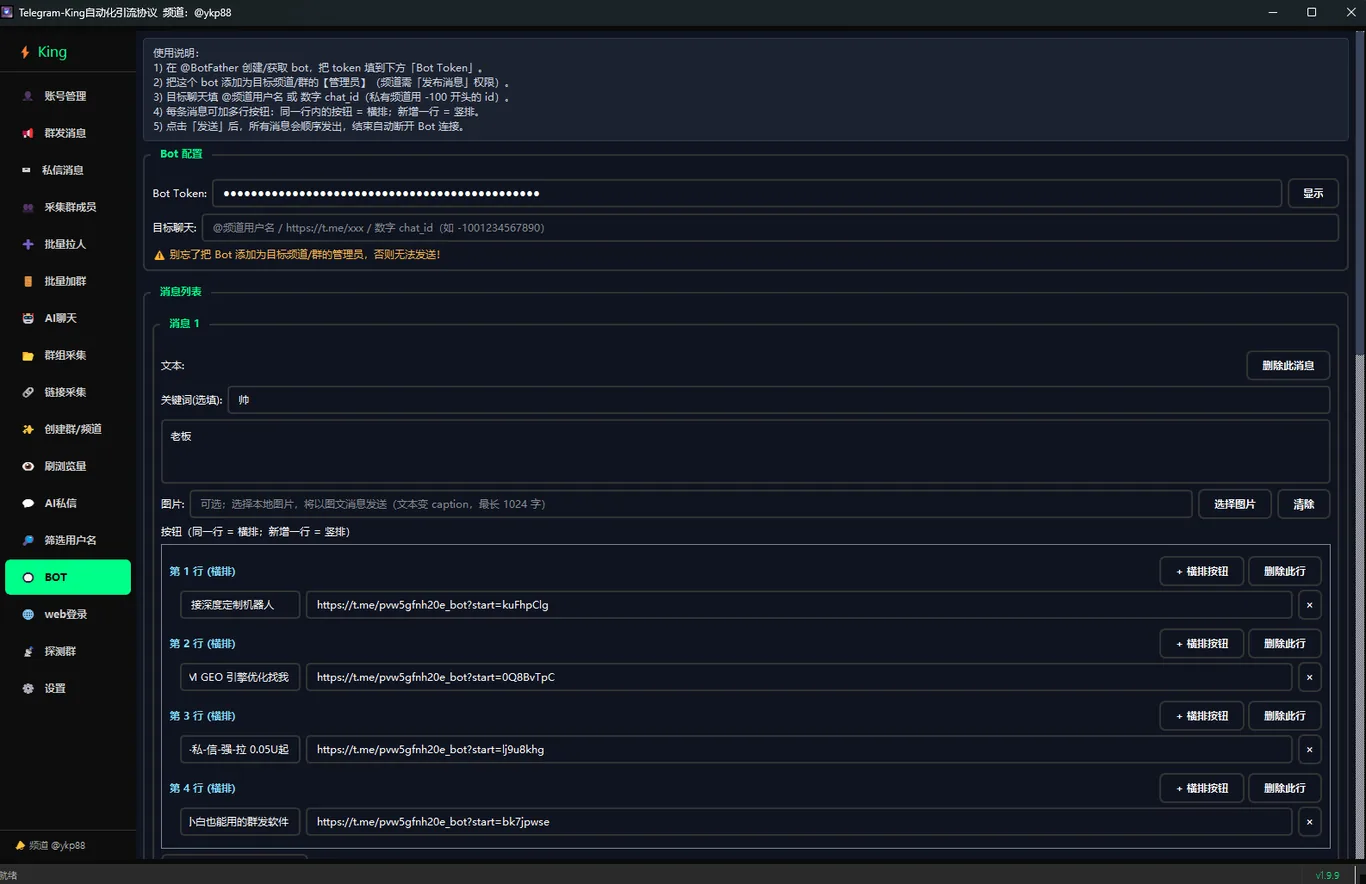
Task: Click the 筛选用户名 magnifier icon
Action: (x=28, y=540)
